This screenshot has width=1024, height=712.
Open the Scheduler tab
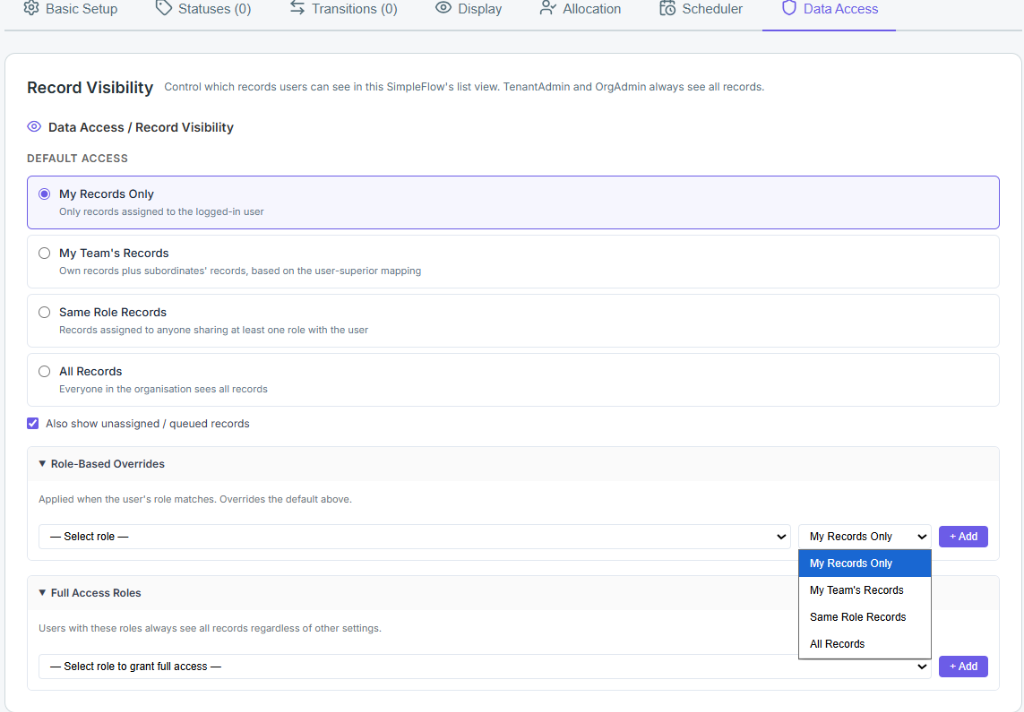click(701, 9)
